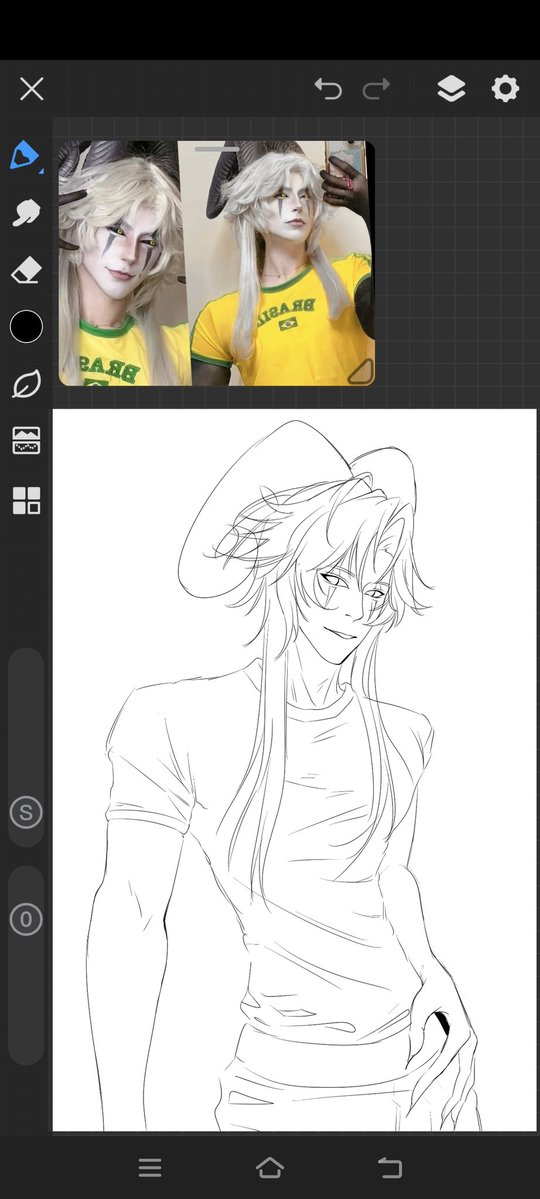Image resolution: width=540 pixels, height=1199 pixels.
Task: Tap the opacity O slider handle
Action: 26,919
